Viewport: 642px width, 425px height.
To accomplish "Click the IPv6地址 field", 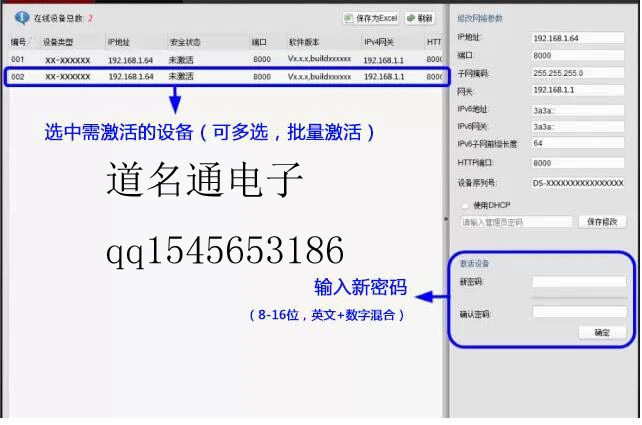I will tap(578, 110).
